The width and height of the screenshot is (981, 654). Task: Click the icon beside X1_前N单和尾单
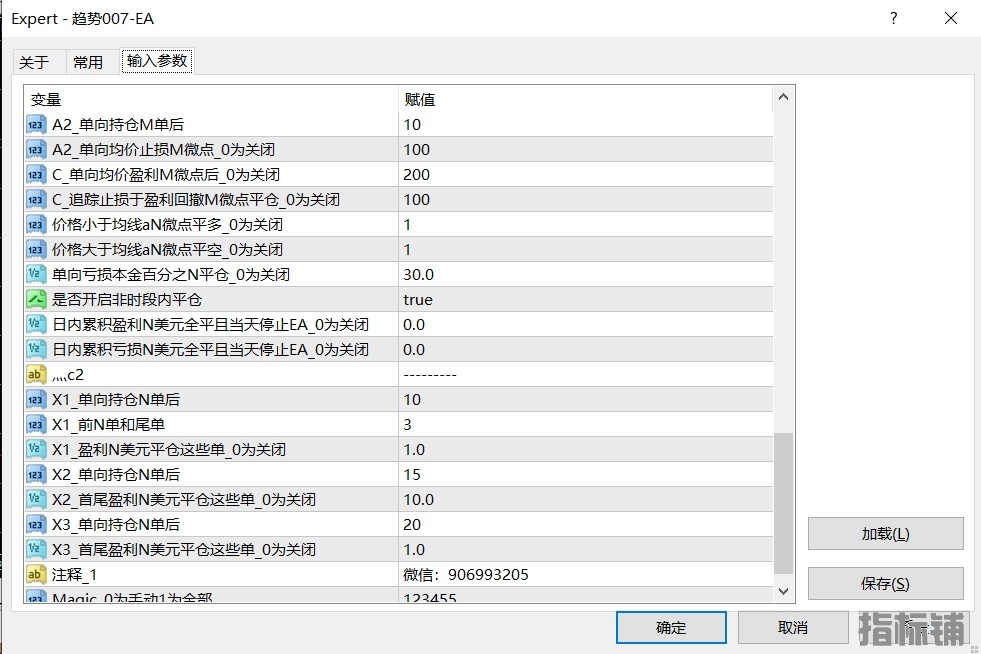click(x=36, y=425)
